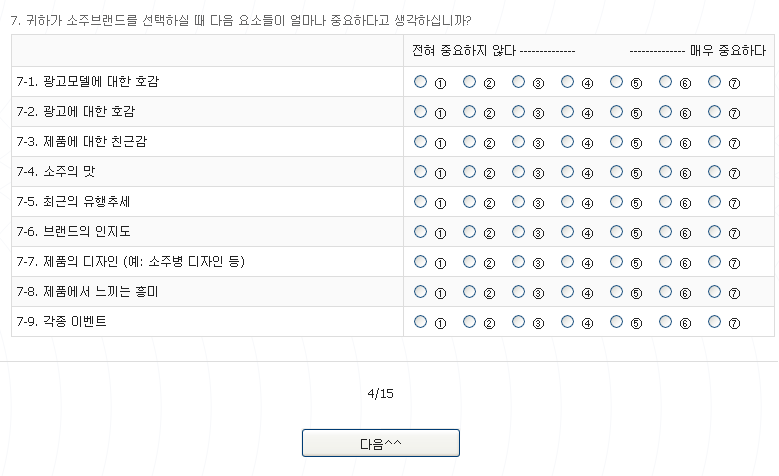Choose rating ④ for 7-6 브랜드의 인지도
The height and width of the screenshot is (476, 779).
[567, 232]
